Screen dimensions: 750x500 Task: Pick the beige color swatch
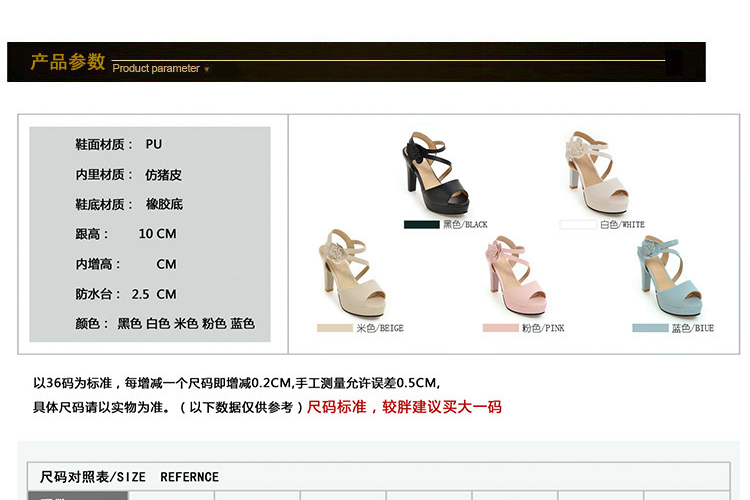(334, 328)
